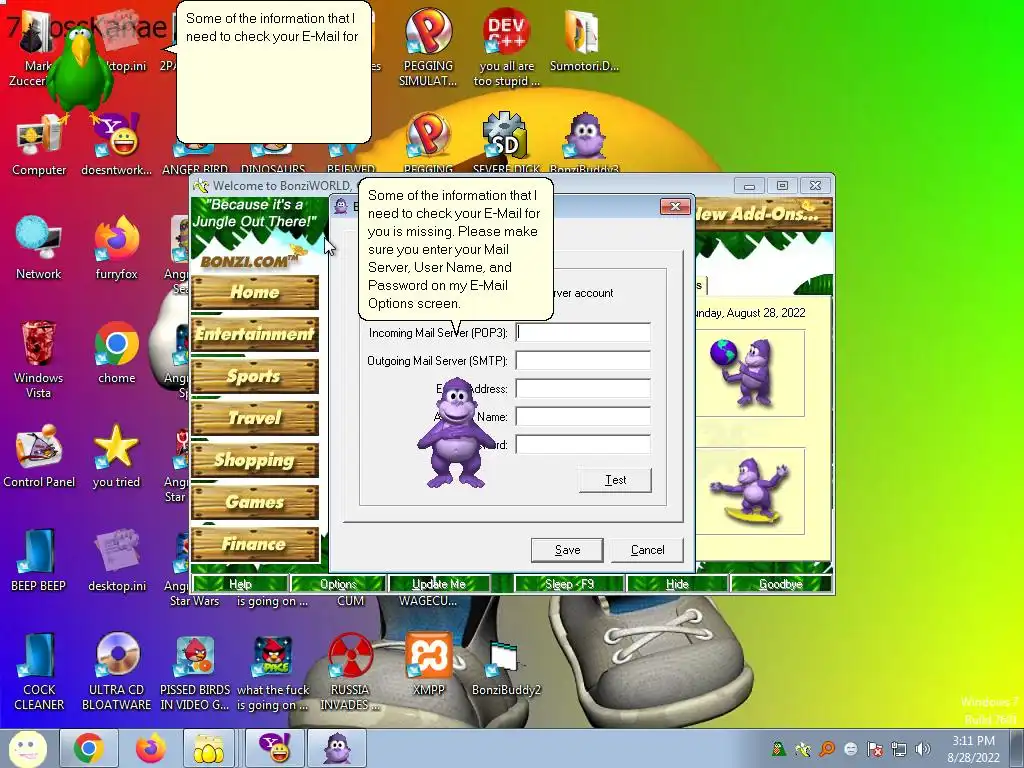Open the Yahoo Messenger taskbar button
1024x768 pixels.
tap(274, 748)
